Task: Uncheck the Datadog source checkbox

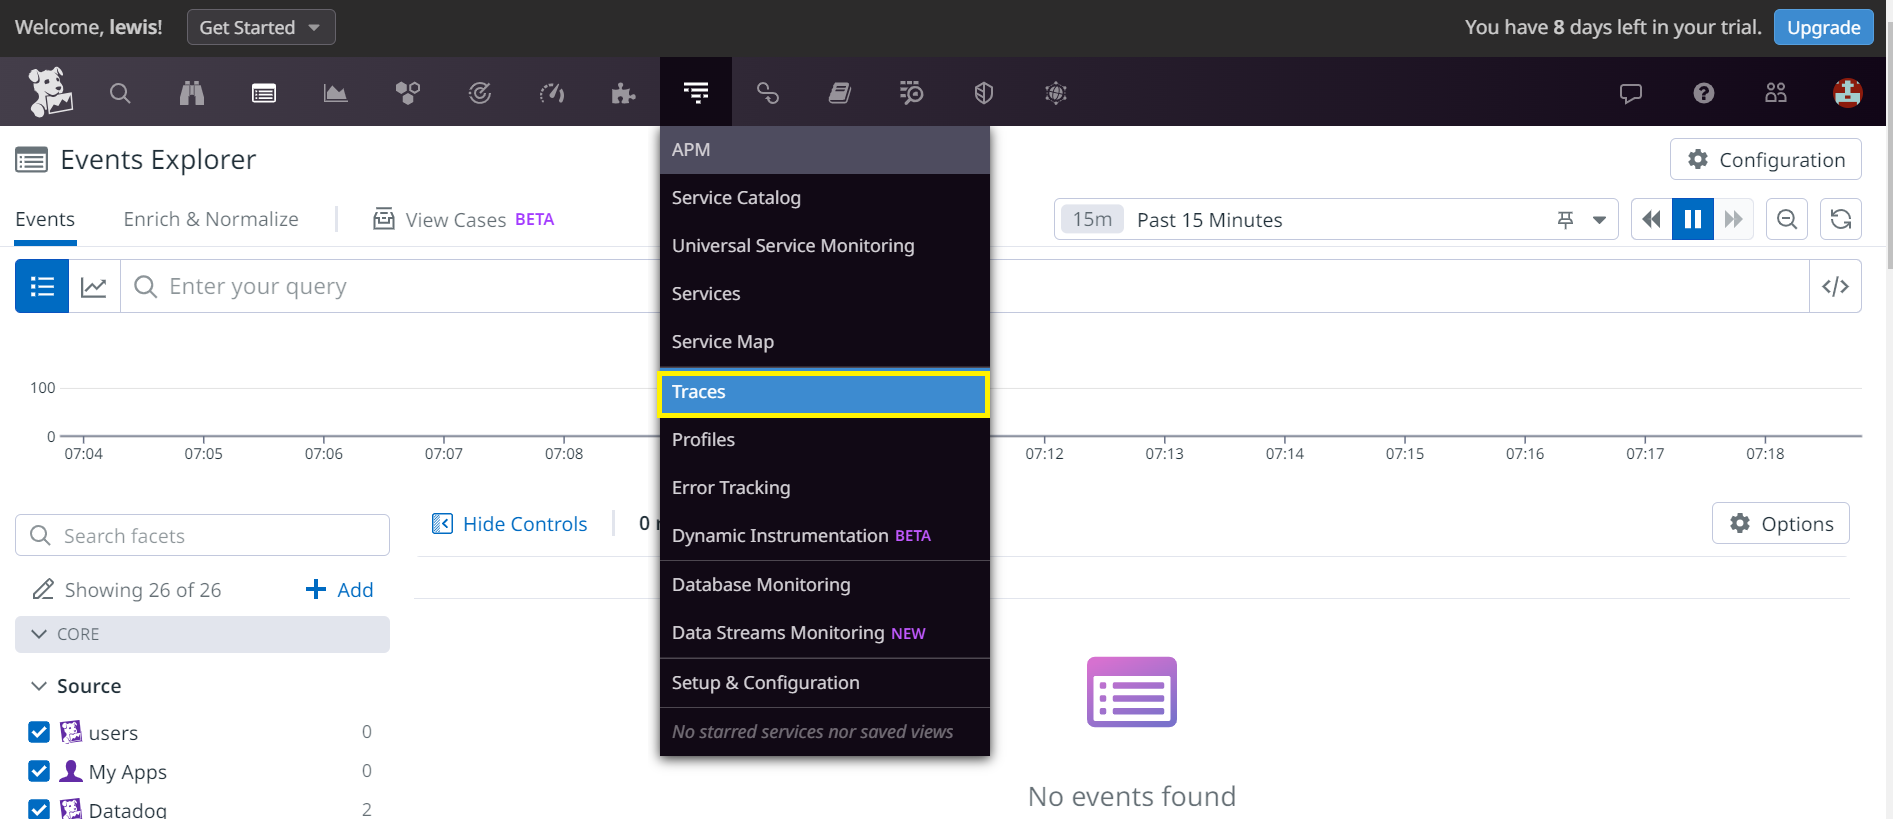Action: (39, 809)
